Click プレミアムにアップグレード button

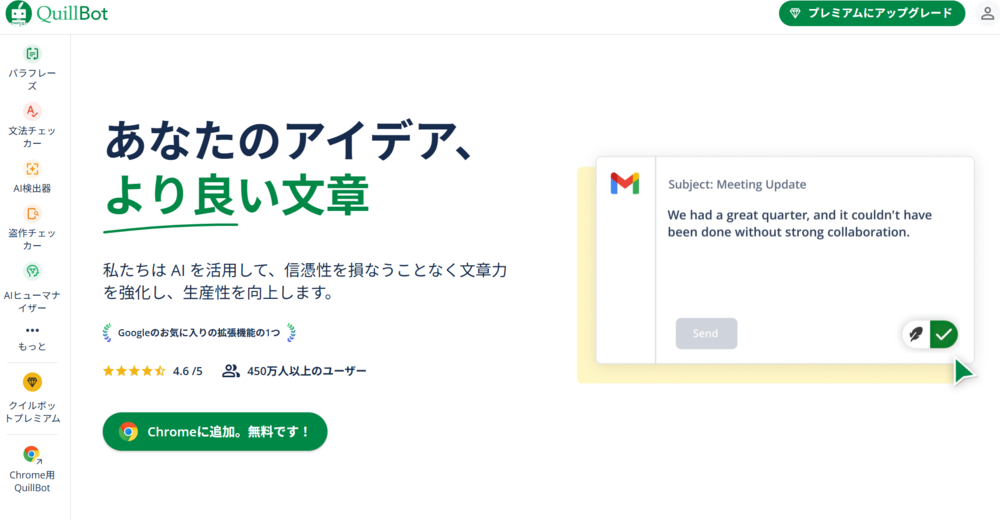tap(872, 13)
